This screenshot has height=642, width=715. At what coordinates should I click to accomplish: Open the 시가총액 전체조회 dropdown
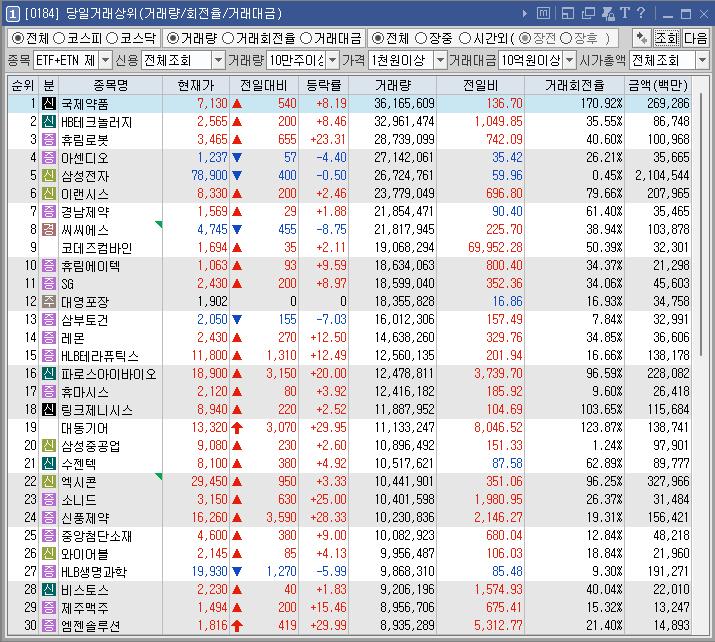702,60
